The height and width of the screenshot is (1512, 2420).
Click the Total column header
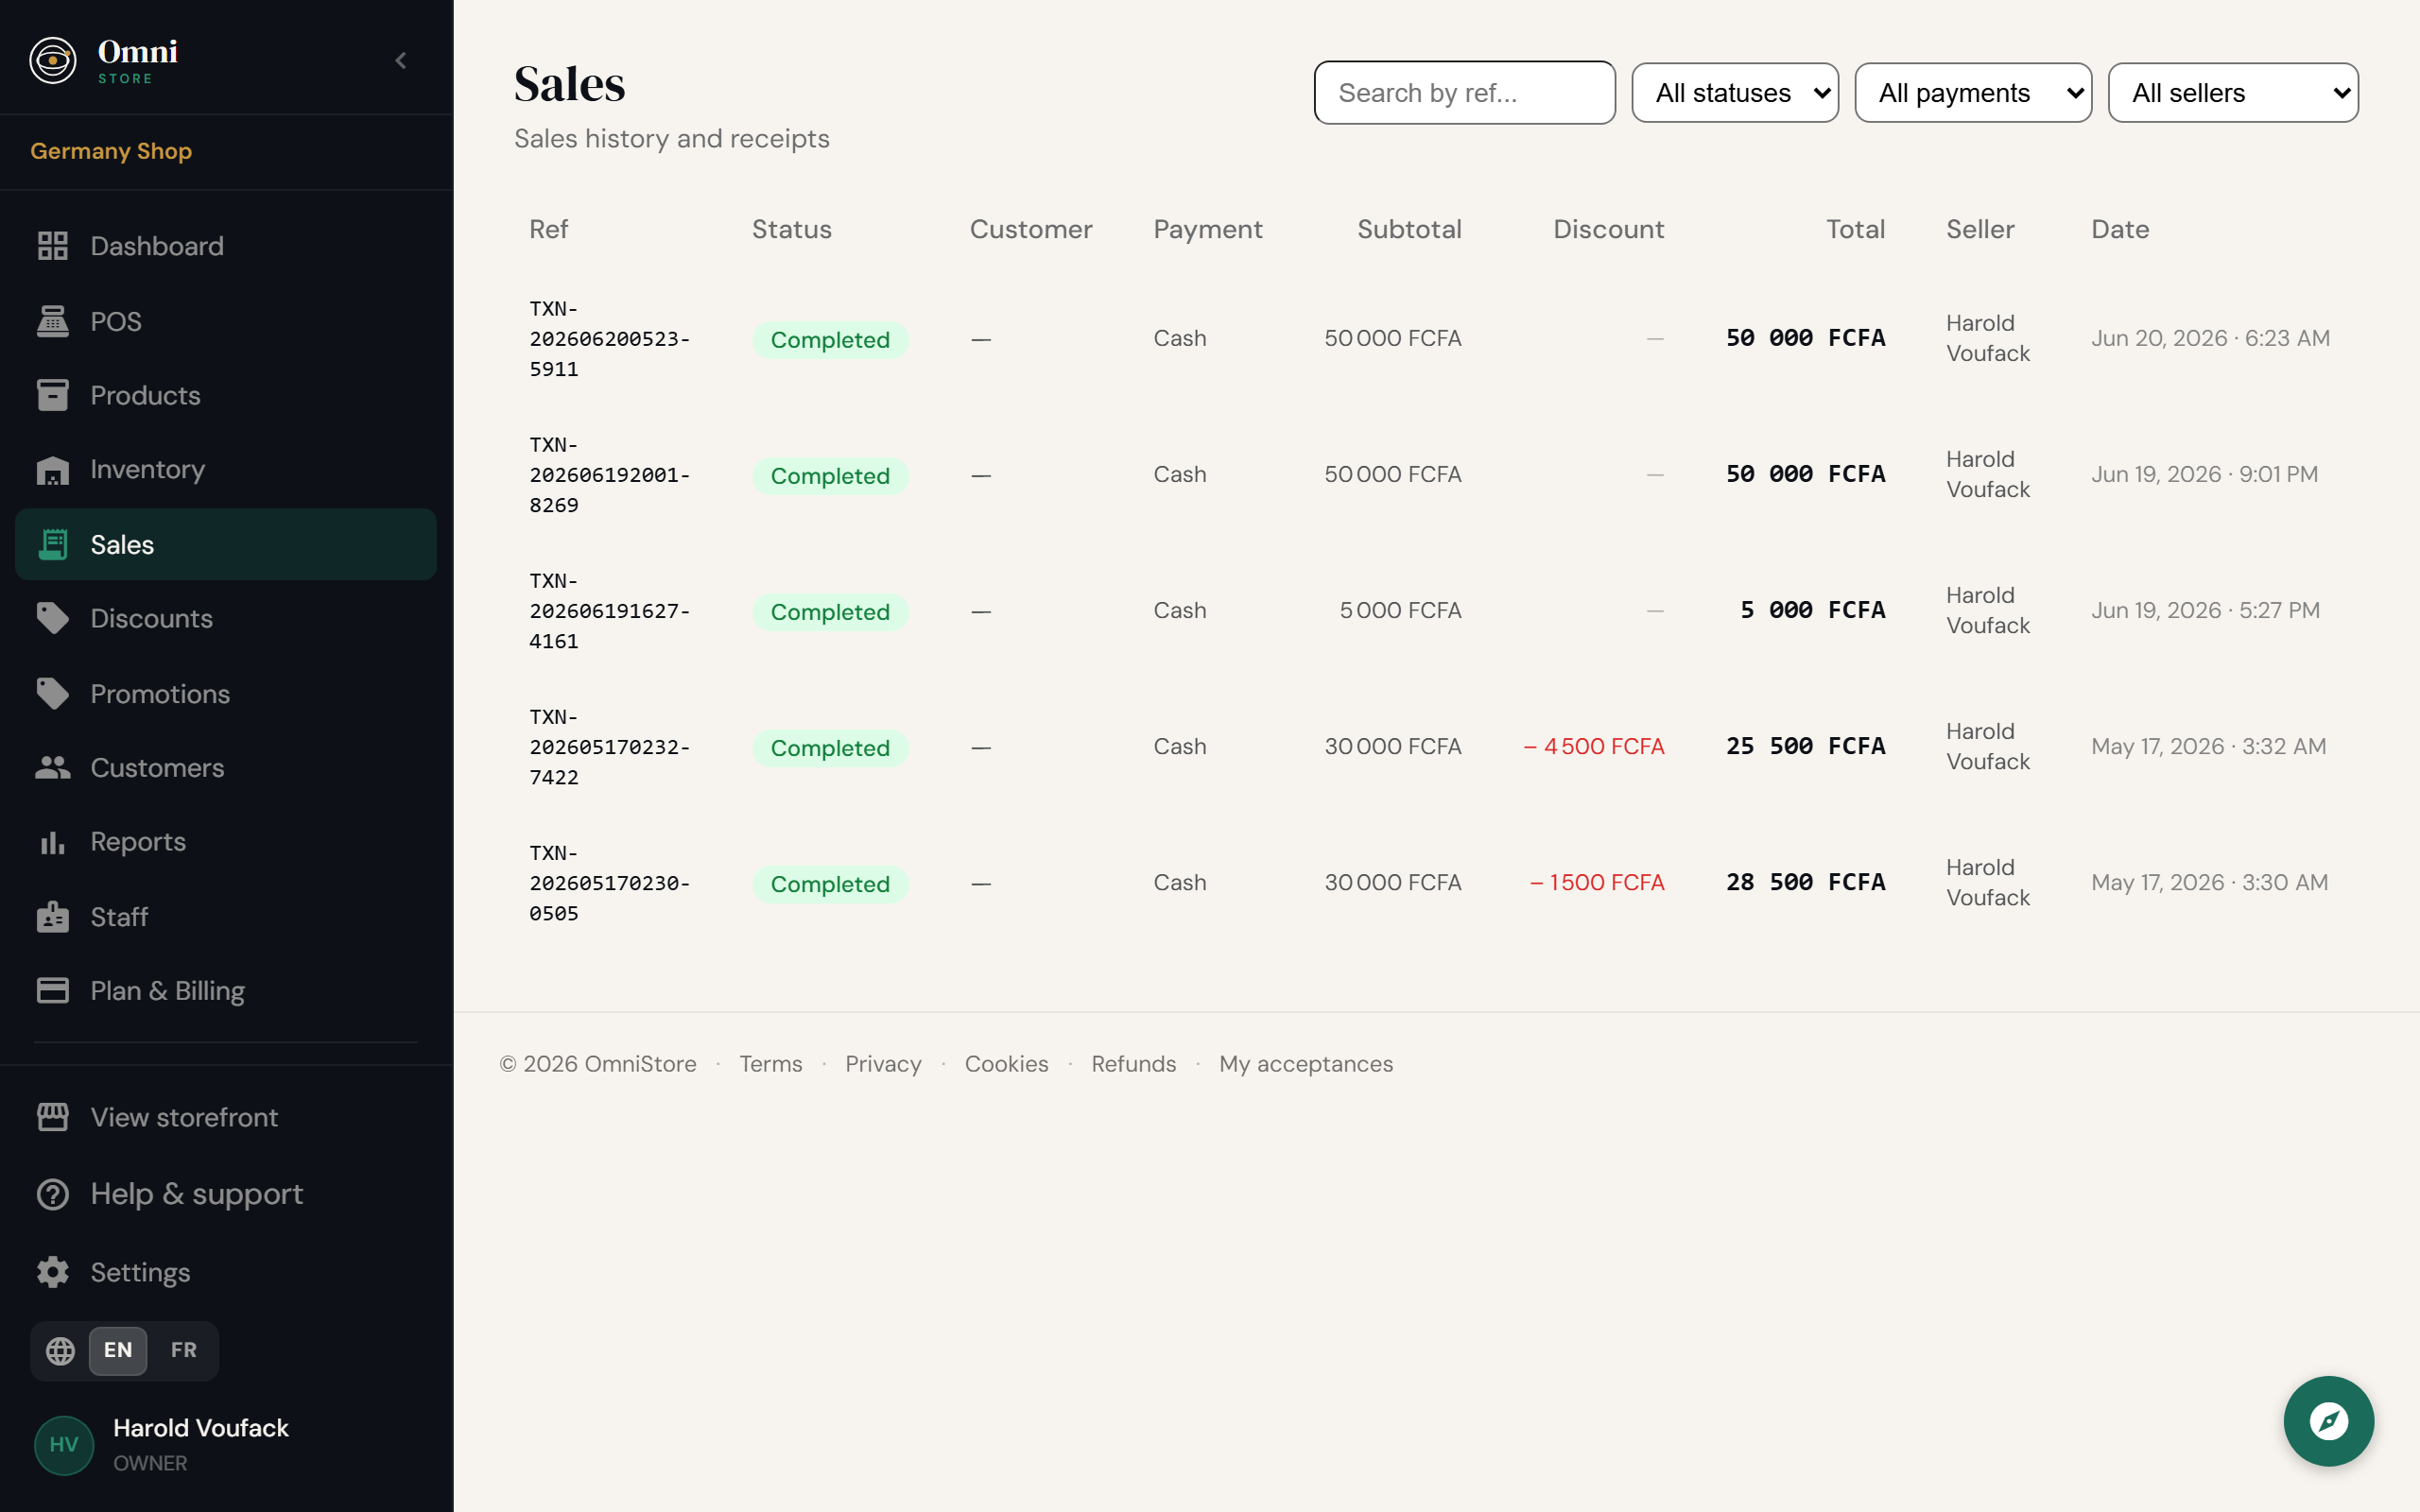click(x=1855, y=229)
